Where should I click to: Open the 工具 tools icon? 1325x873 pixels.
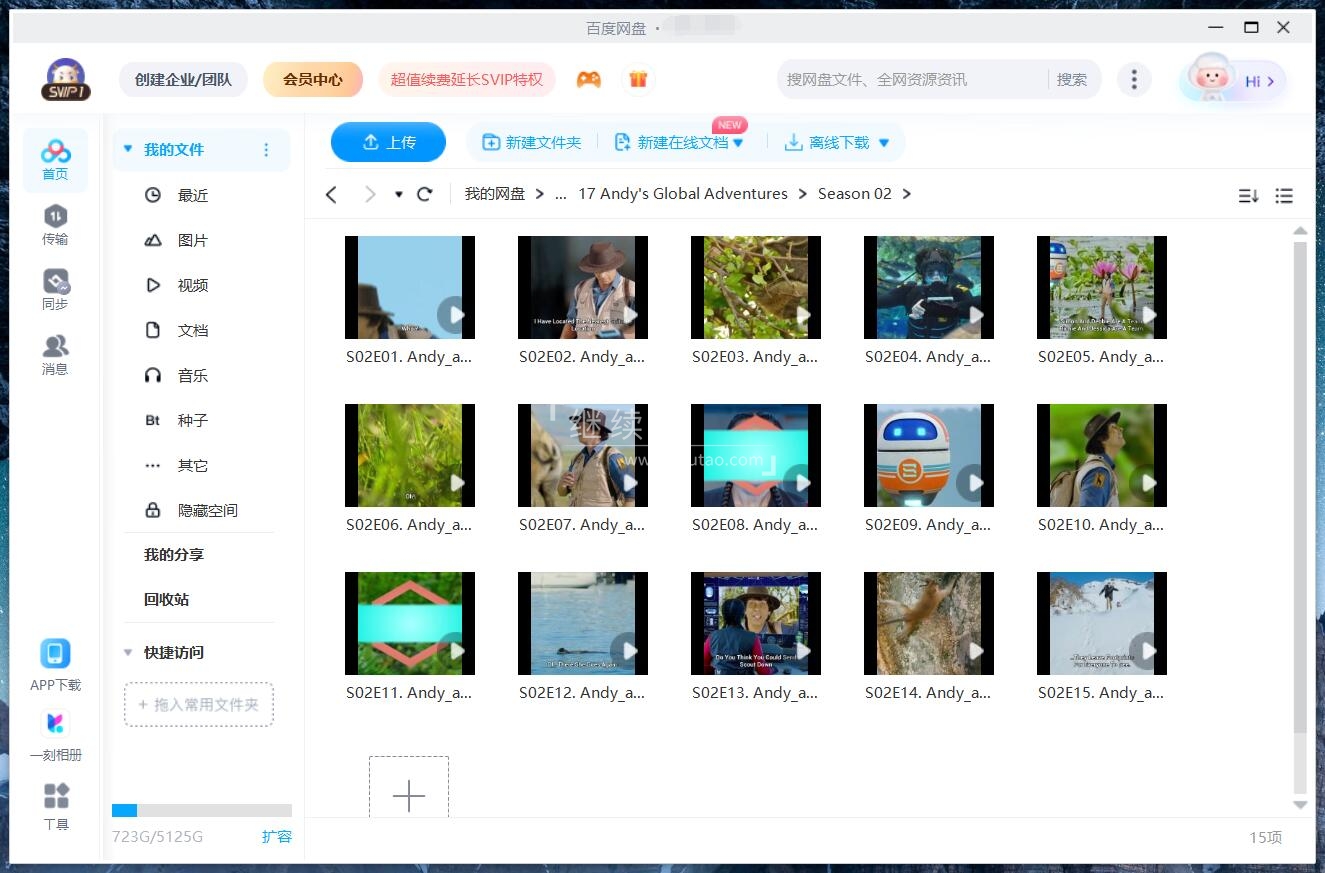point(55,793)
